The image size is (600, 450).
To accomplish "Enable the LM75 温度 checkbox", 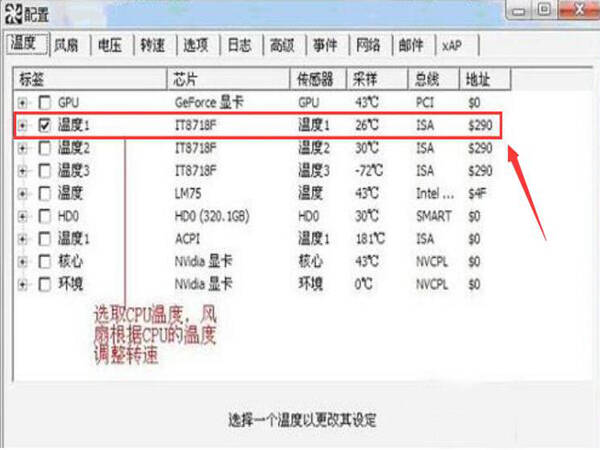I will pos(45,194).
